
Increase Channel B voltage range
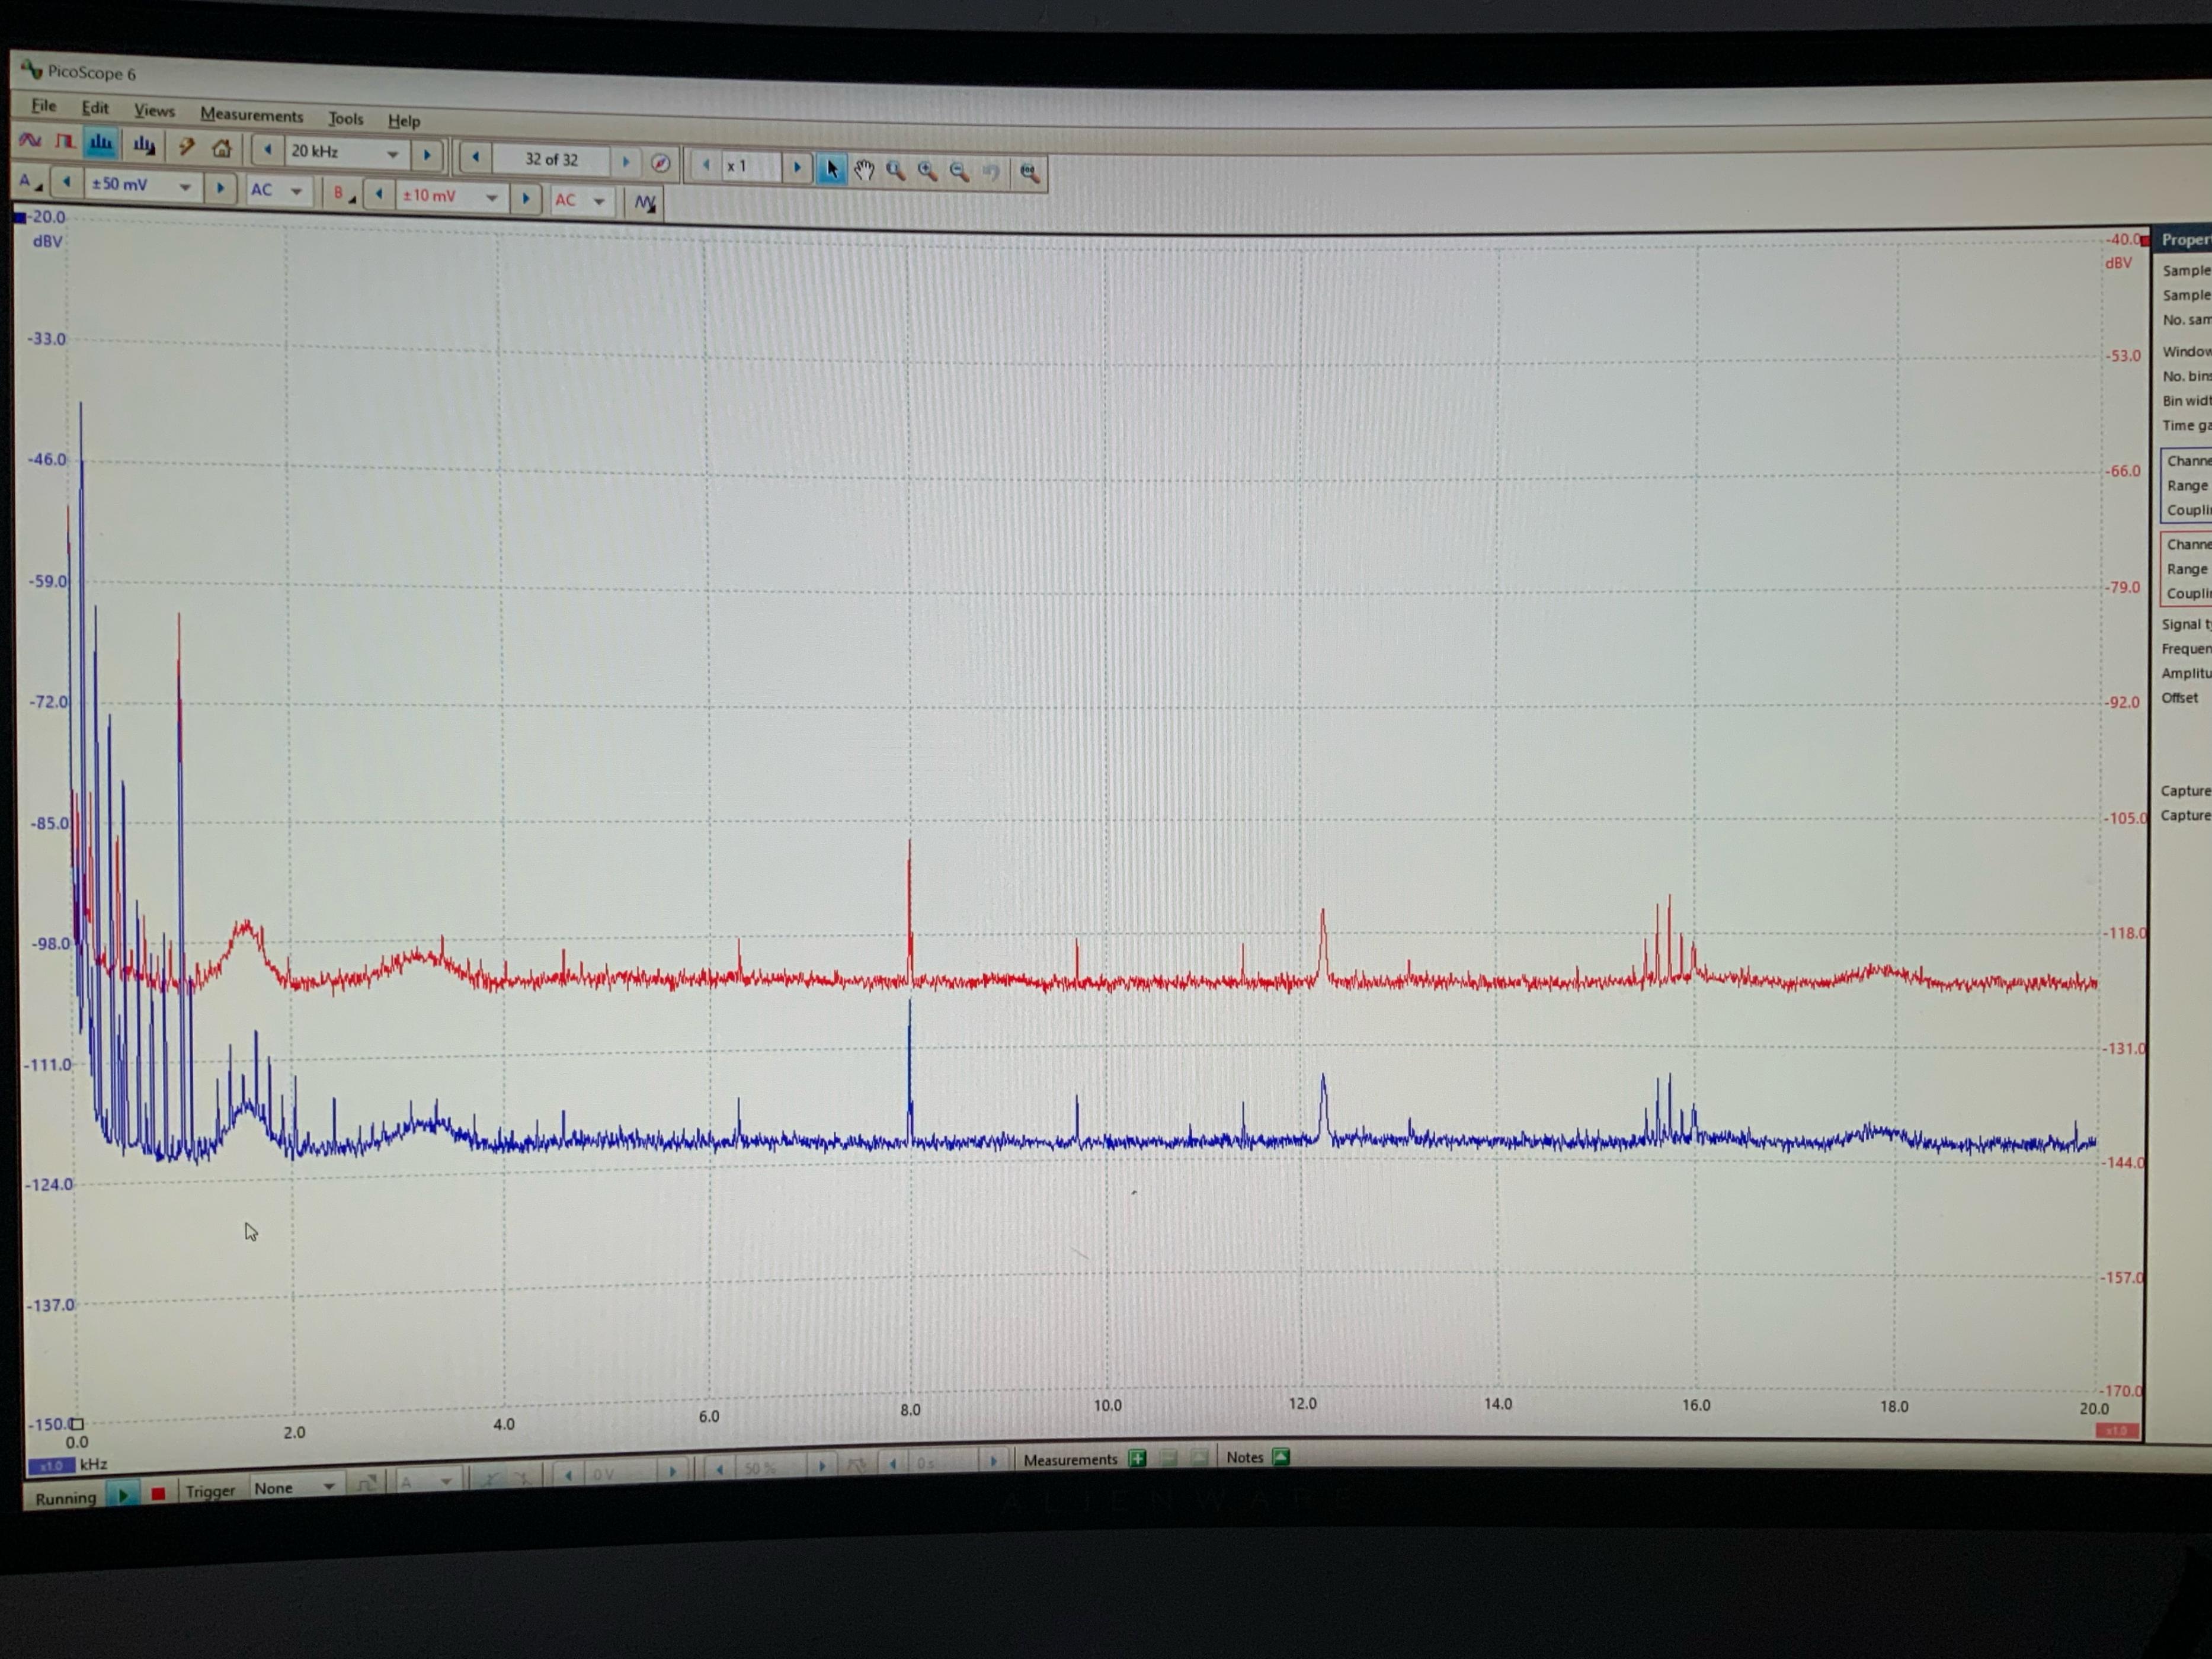click(525, 198)
